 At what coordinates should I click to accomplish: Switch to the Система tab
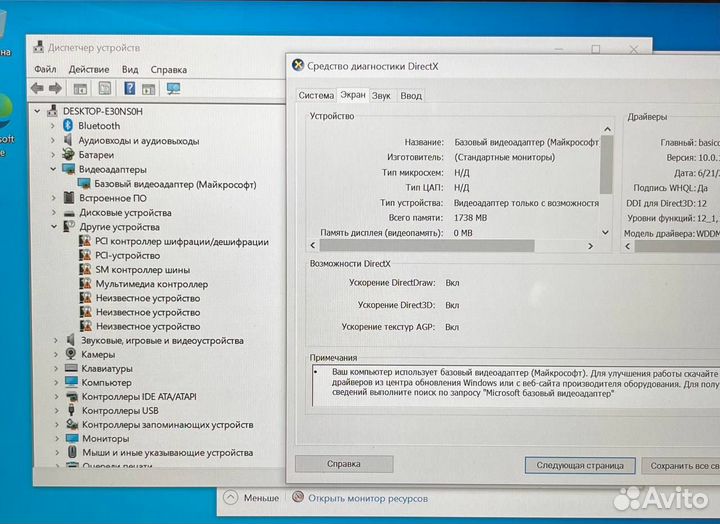[x=316, y=96]
